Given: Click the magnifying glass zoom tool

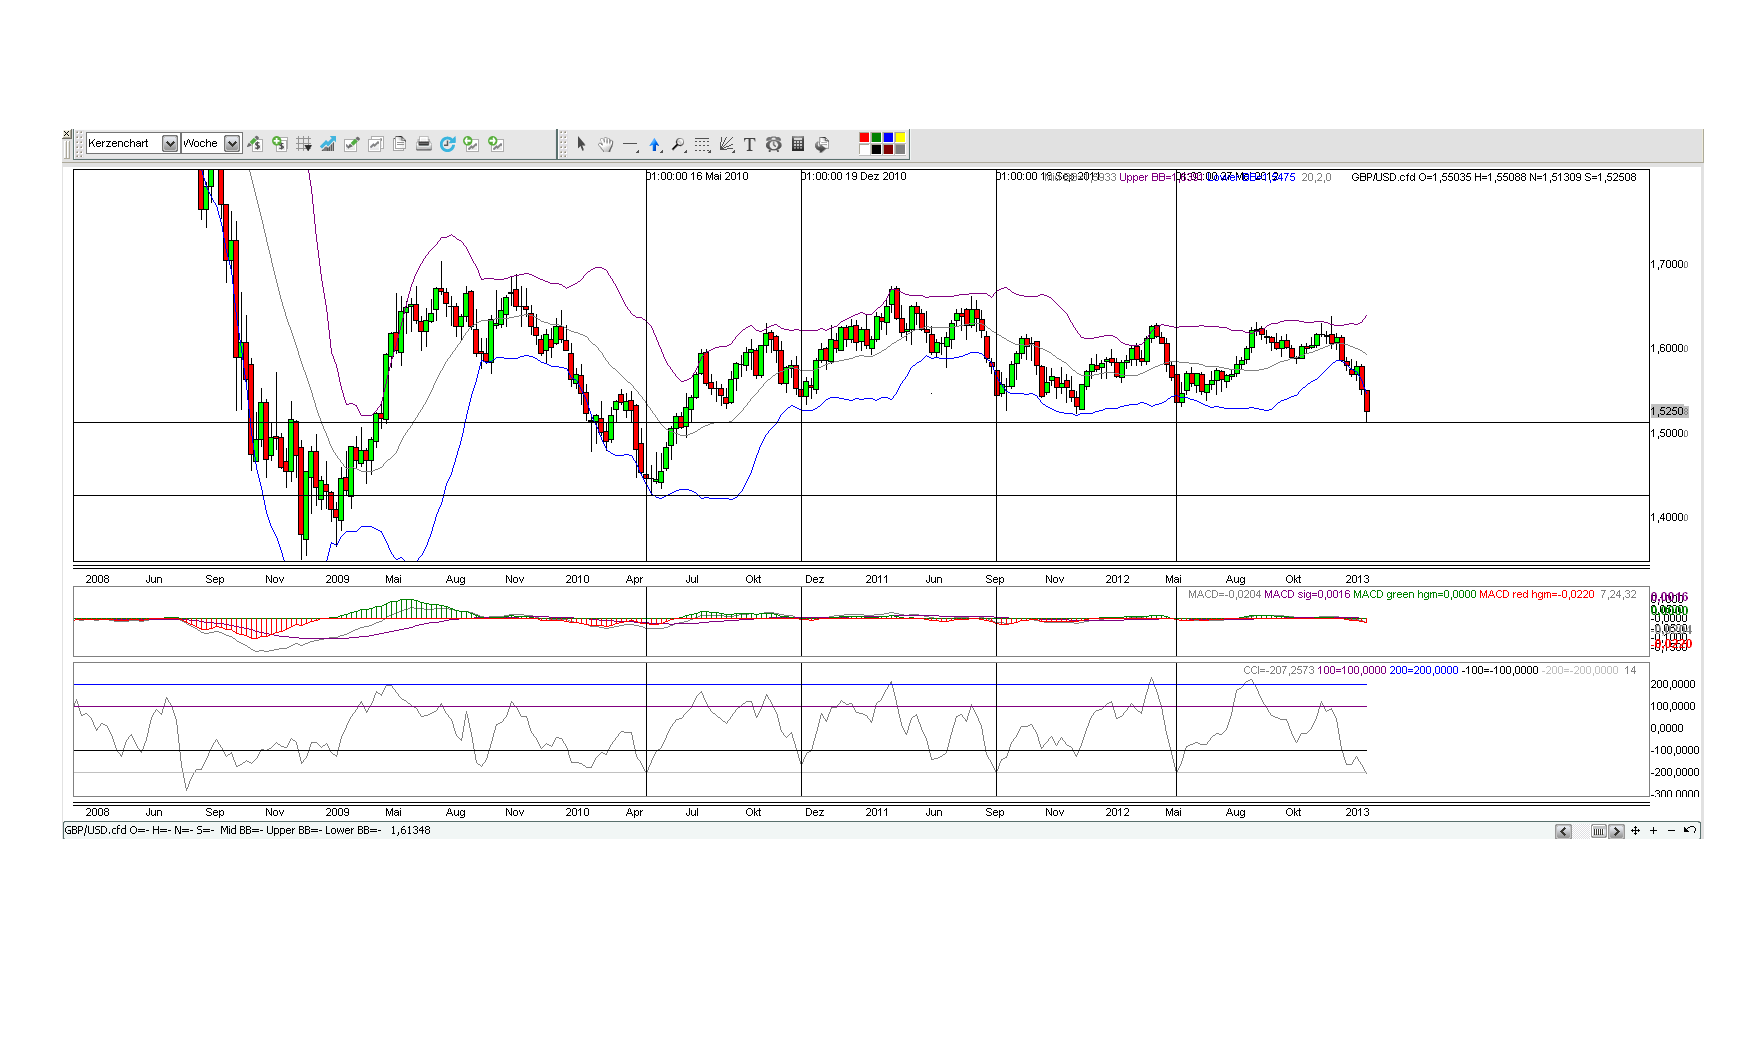Looking at the screenshot, I should coord(678,145).
